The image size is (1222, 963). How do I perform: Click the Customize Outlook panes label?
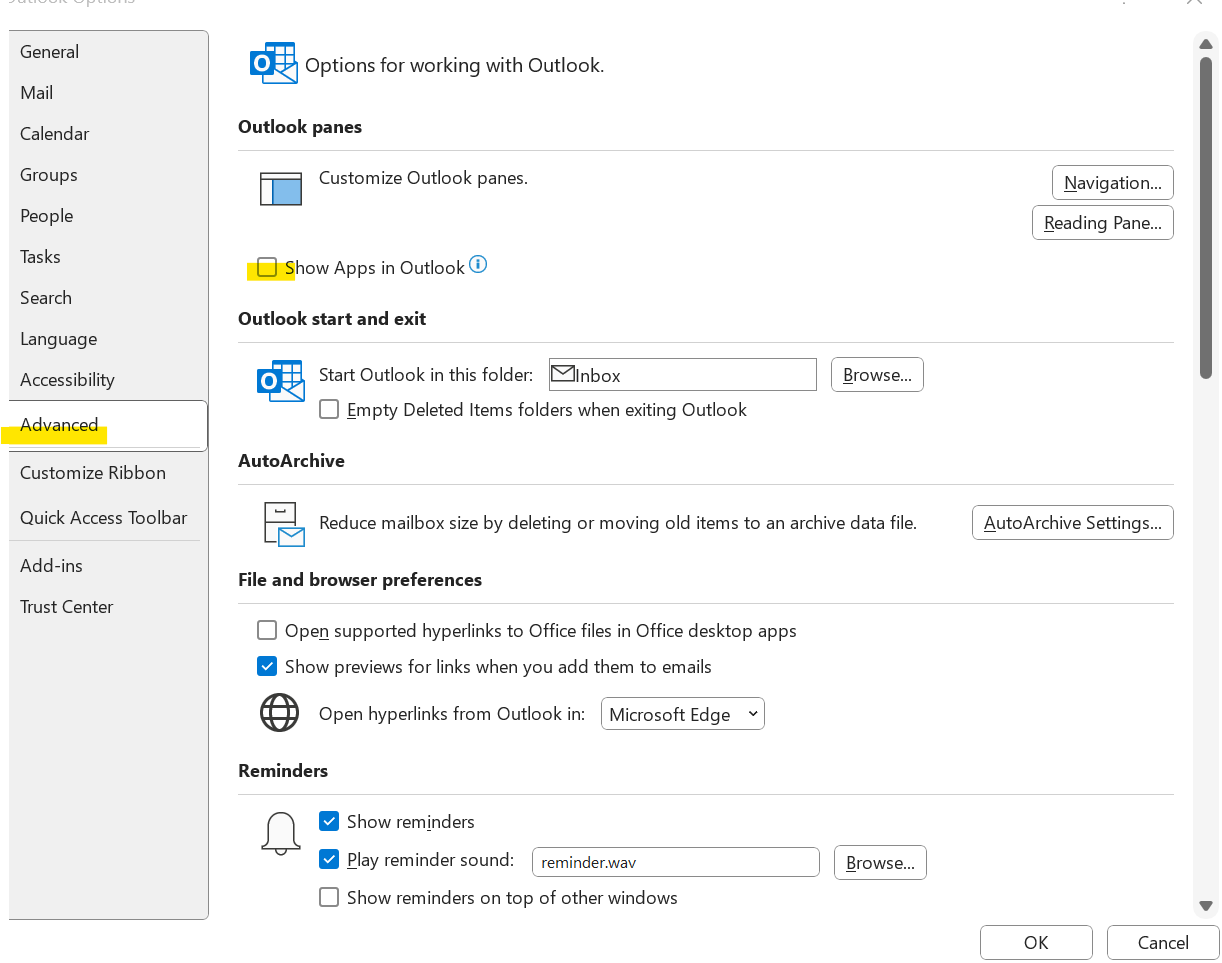pyautogui.click(x=423, y=178)
